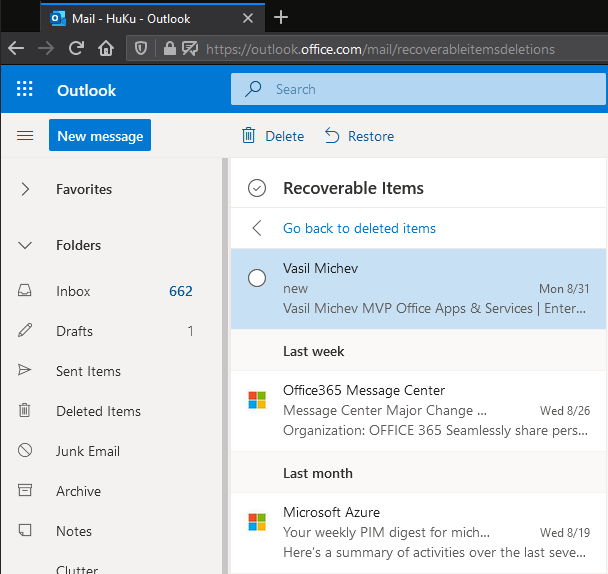Click the Favorites label
The width and height of the screenshot is (608, 574).
tap(84, 189)
